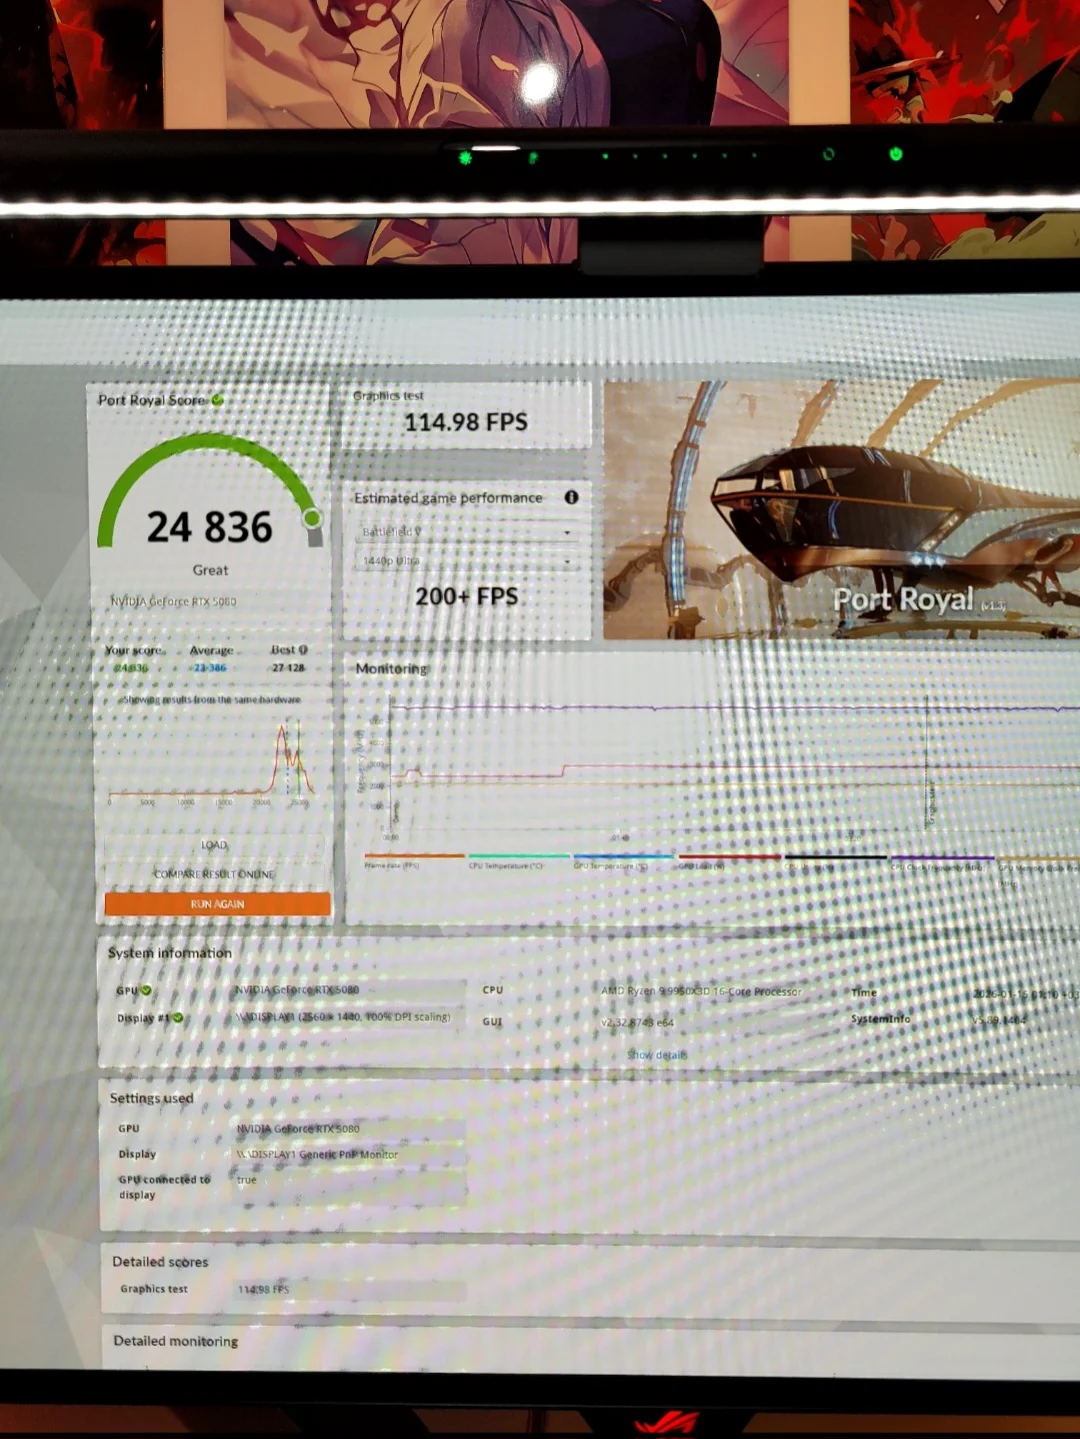Click the Estimated game performance info icon
The height and width of the screenshot is (1439, 1080).
coord(571,497)
